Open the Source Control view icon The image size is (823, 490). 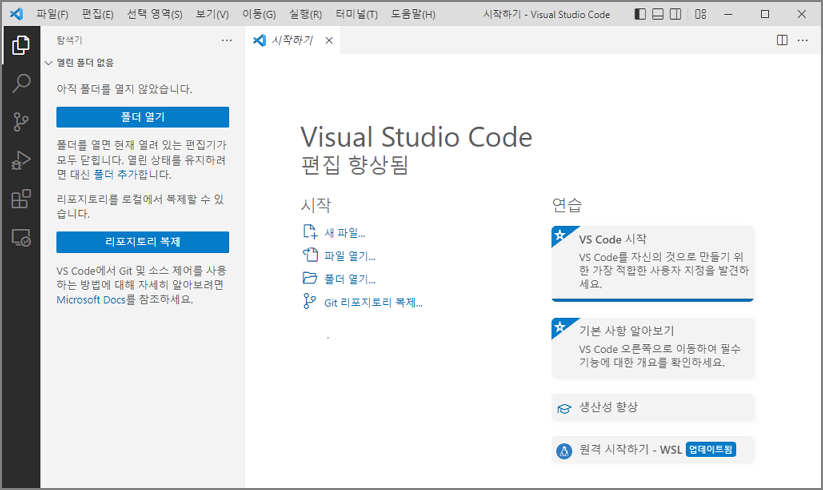click(x=21, y=122)
